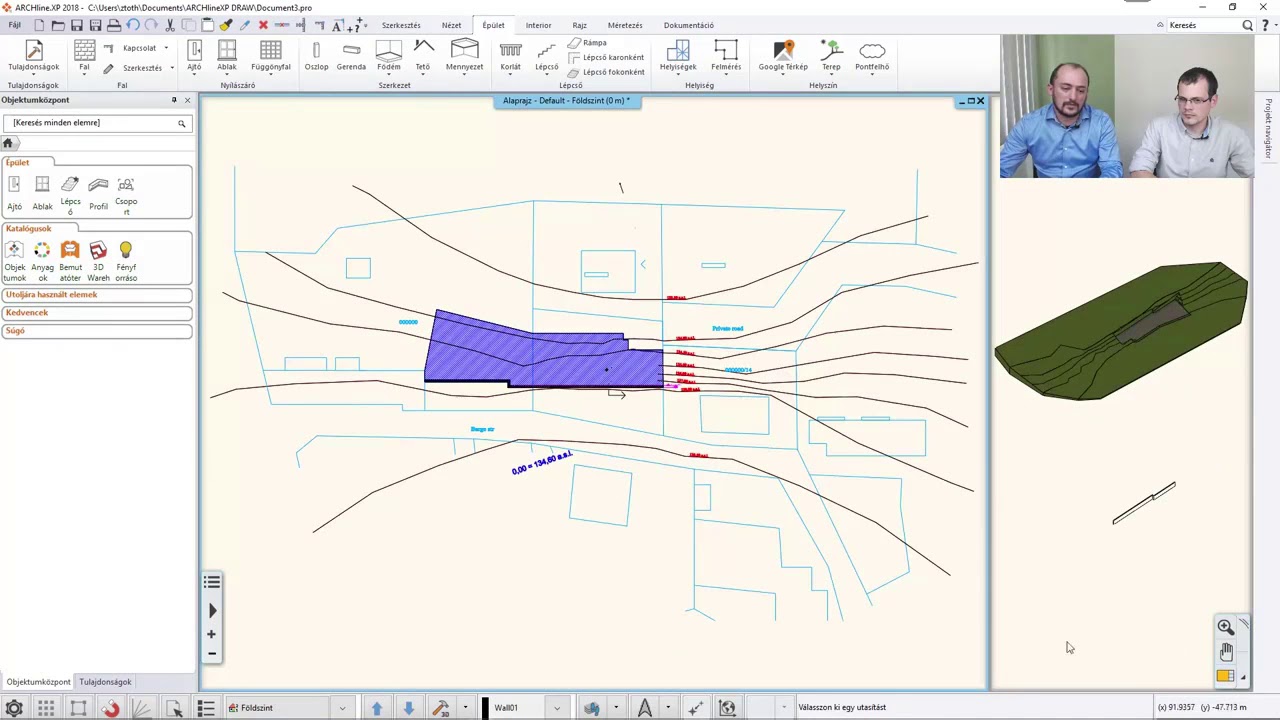Expand the Súgó section
Image resolution: width=1280 pixels, height=720 pixels.
(97, 331)
